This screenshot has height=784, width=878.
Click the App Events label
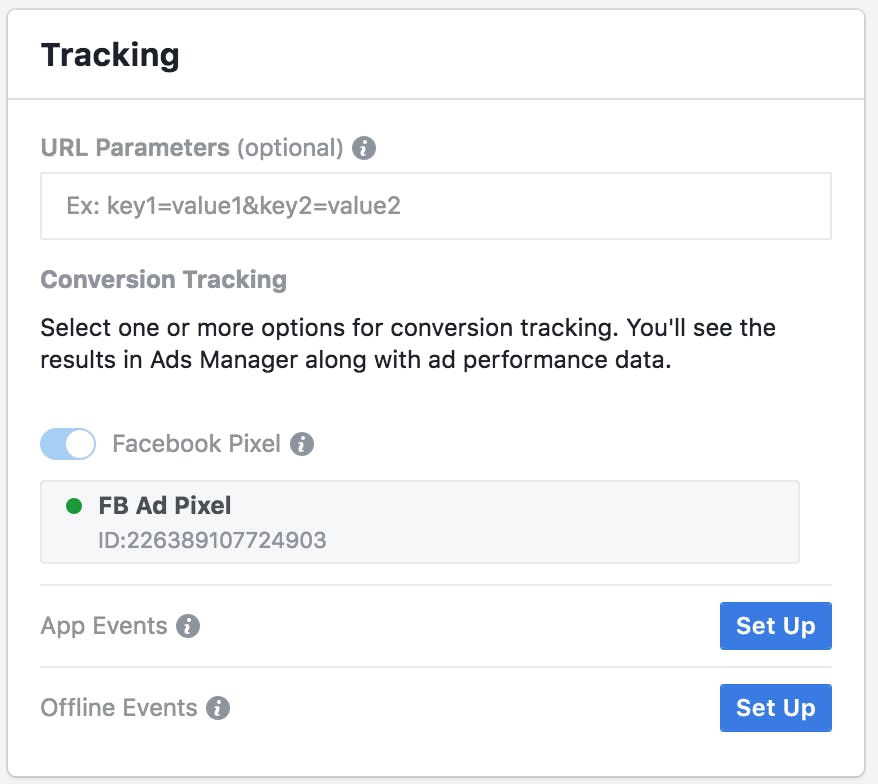[x=104, y=627]
